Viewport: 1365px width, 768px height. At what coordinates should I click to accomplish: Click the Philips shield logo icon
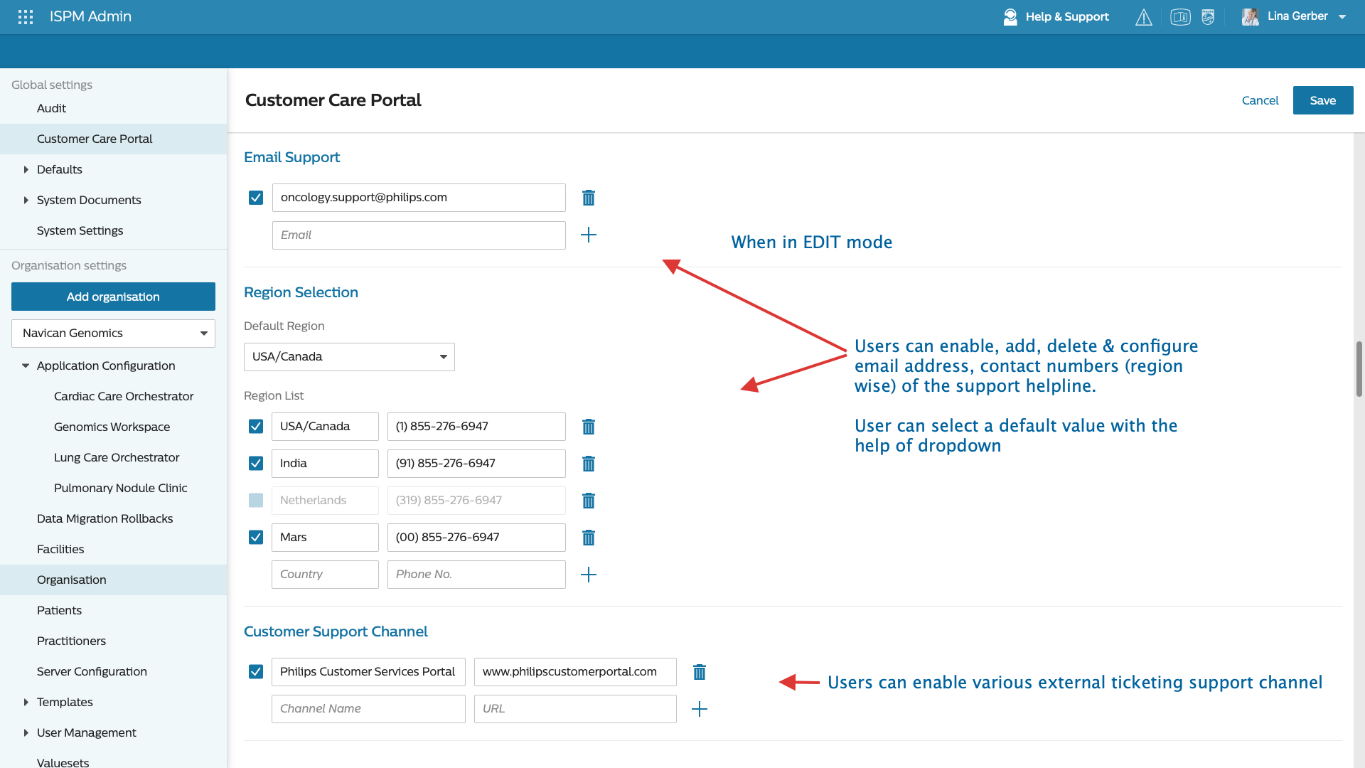(1208, 17)
